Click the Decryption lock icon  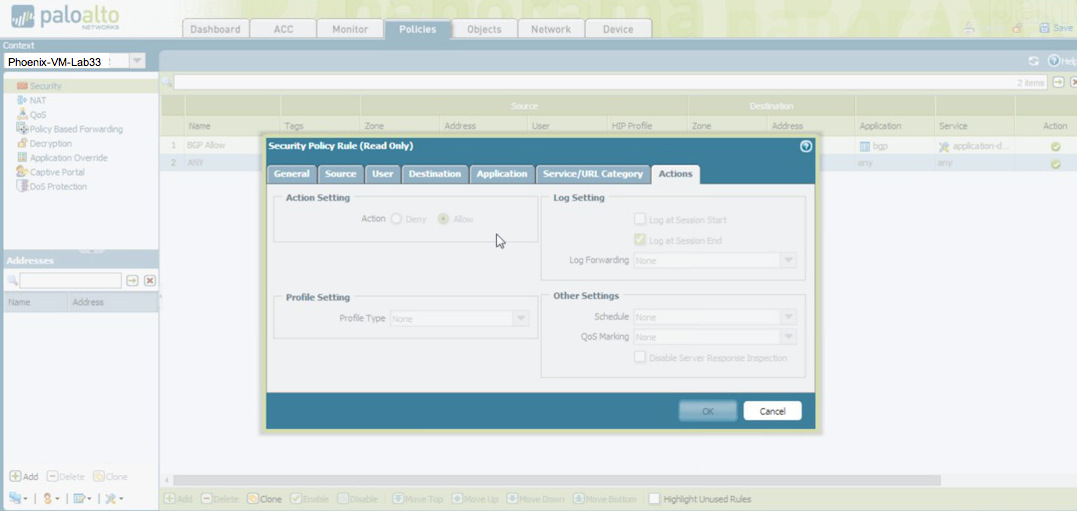(22, 144)
